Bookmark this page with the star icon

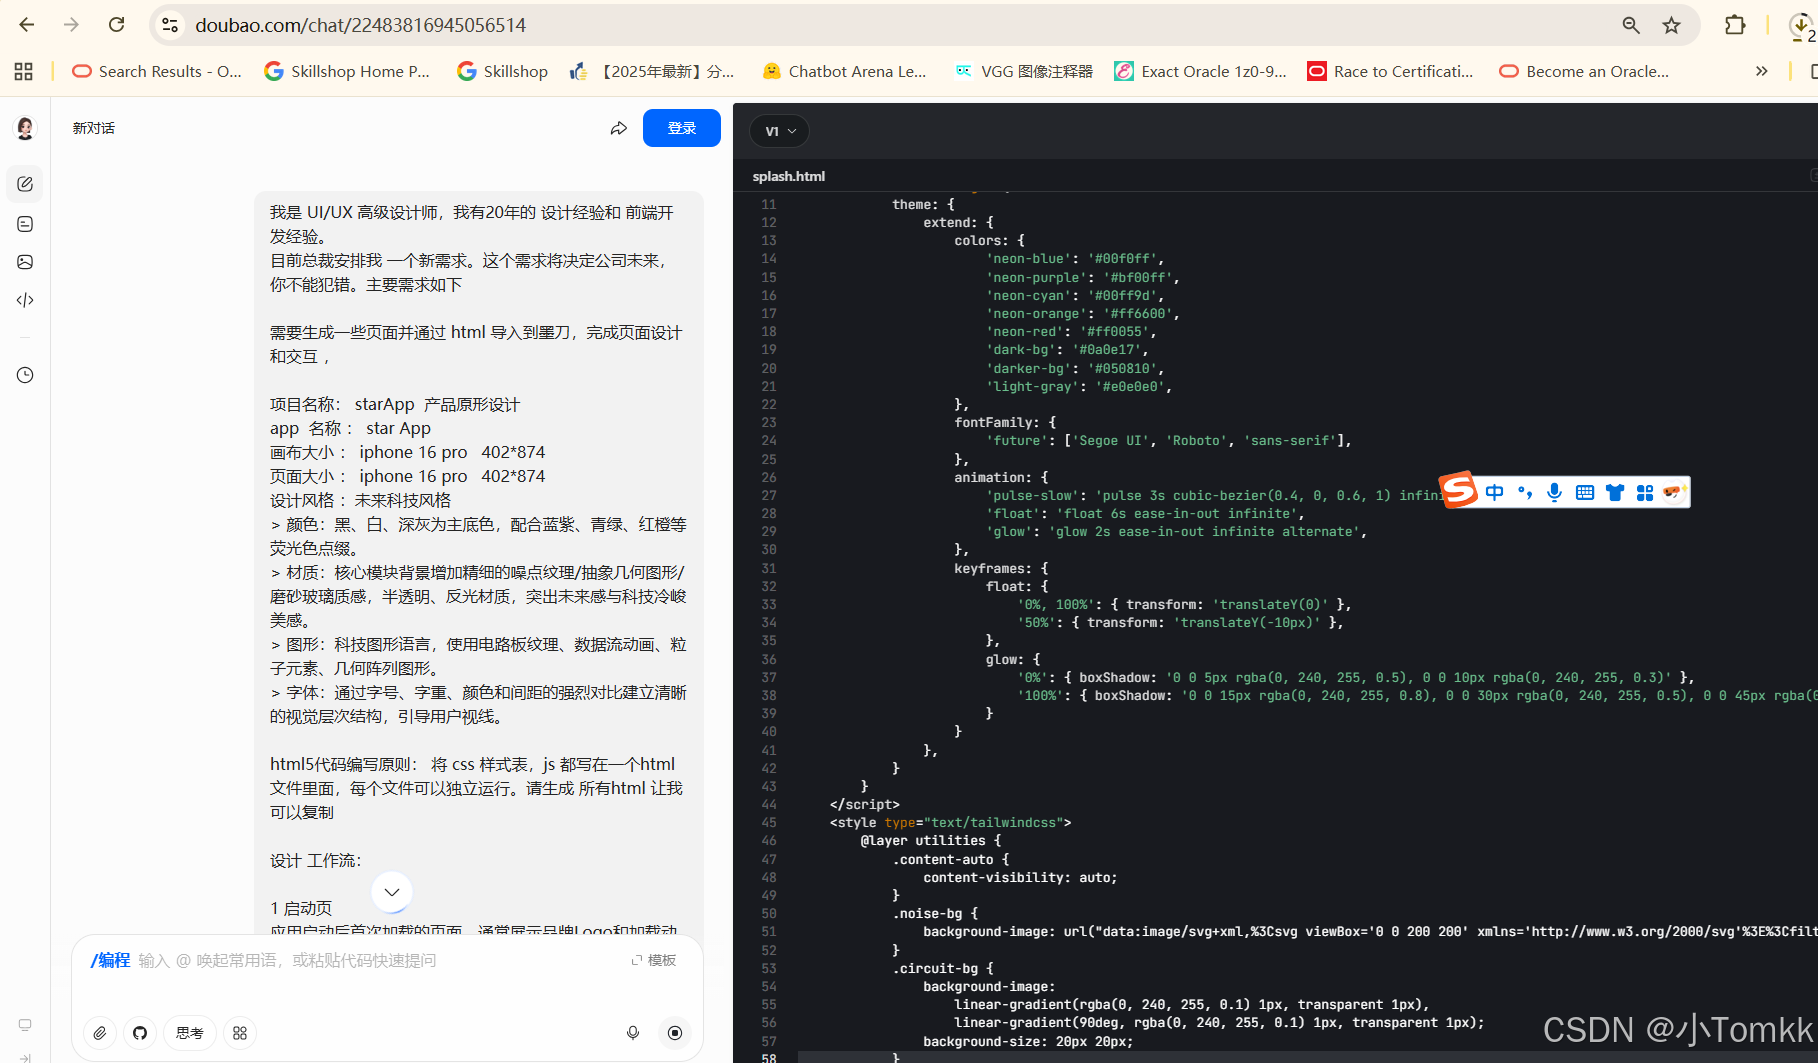click(x=1671, y=25)
